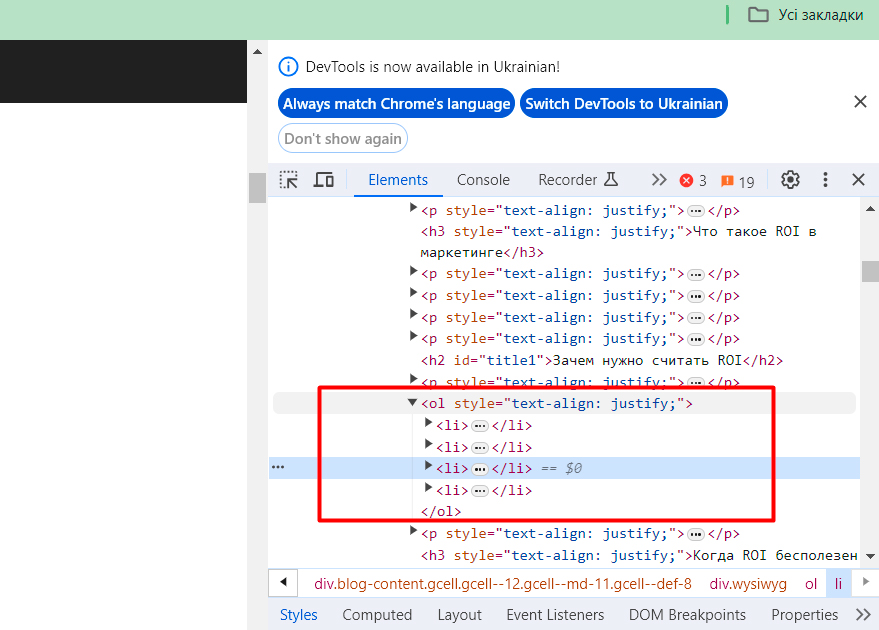879x630 pixels.
Task: Click the Don't show again button
Action: tap(343, 138)
